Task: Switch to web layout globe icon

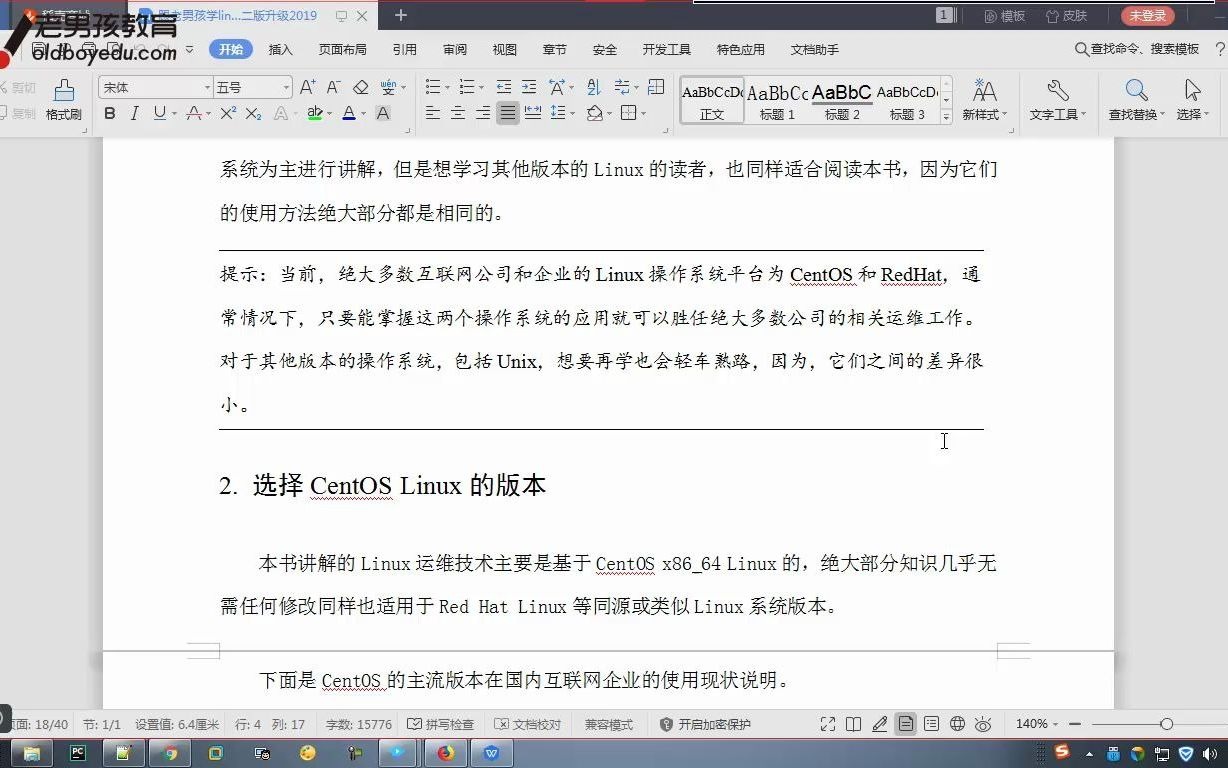Action: [957, 724]
